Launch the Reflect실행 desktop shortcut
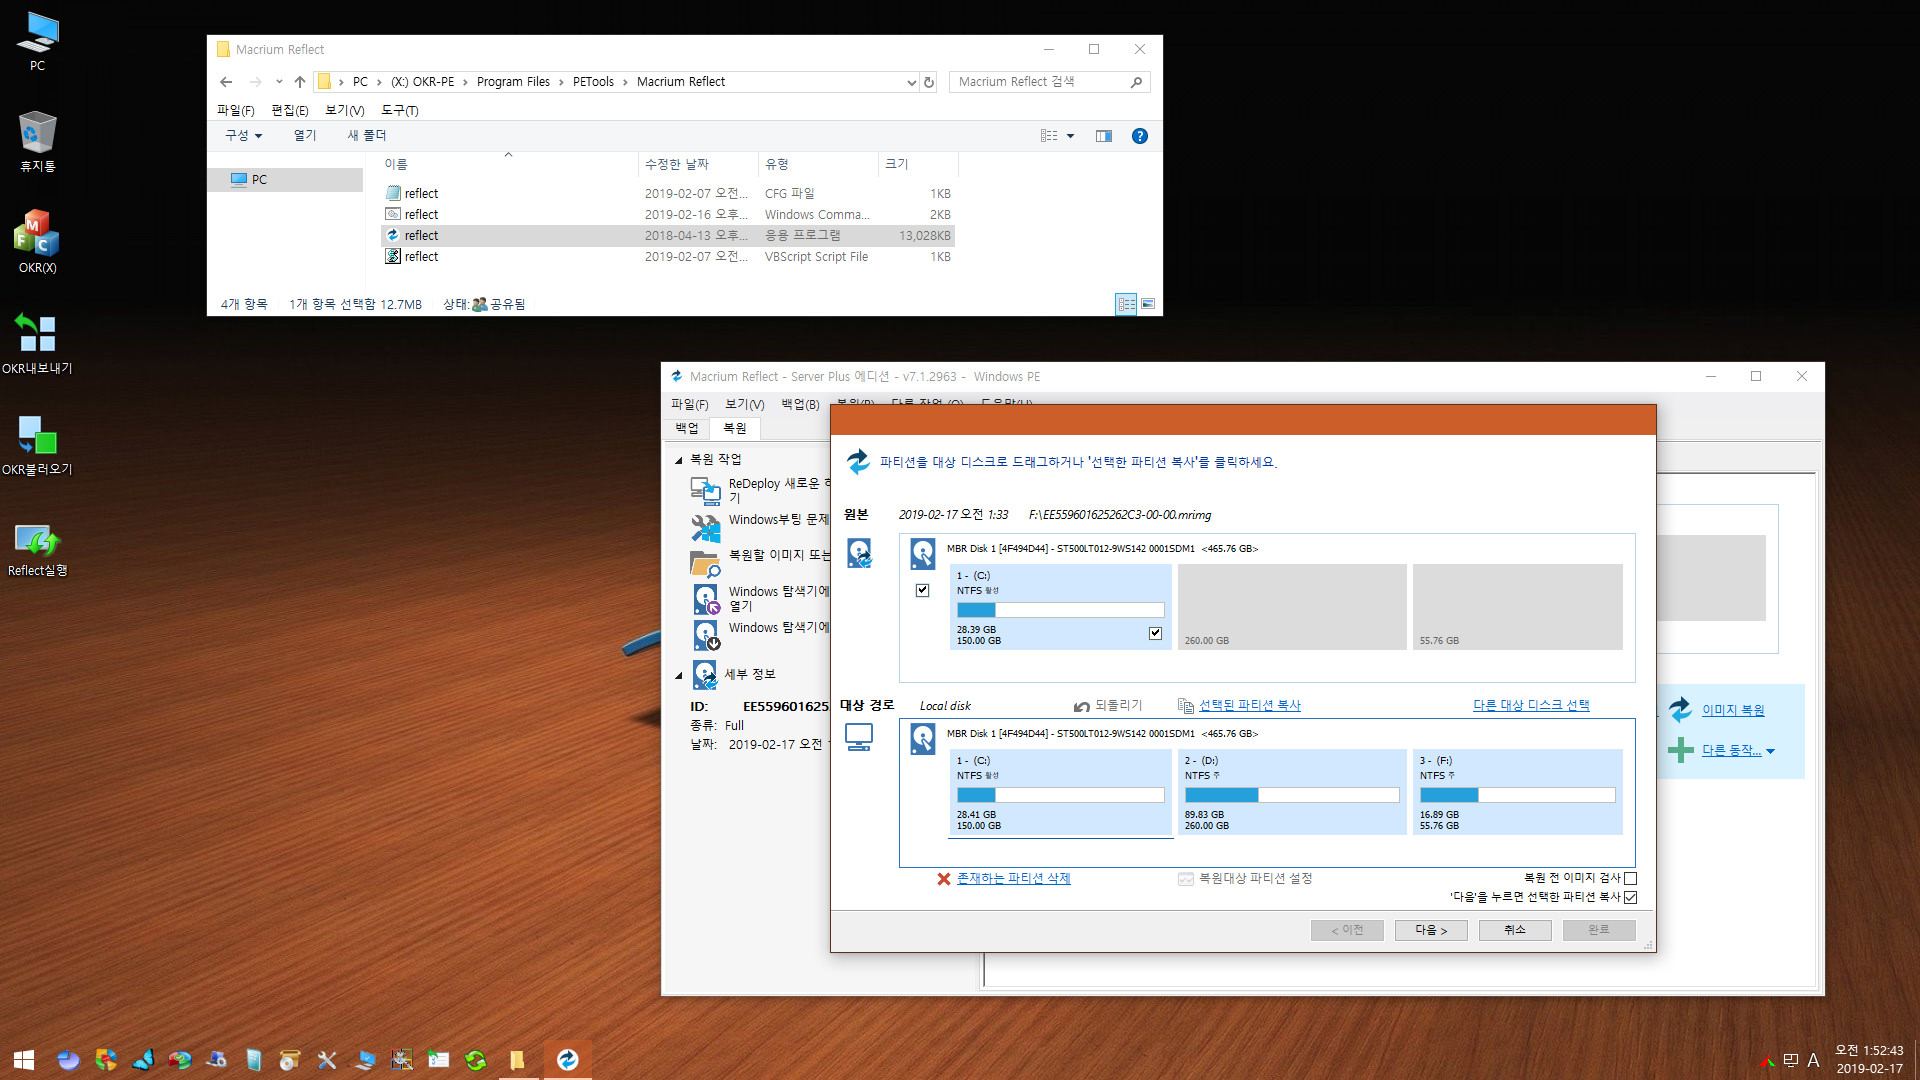The height and width of the screenshot is (1080, 1920). click(37, 548)
